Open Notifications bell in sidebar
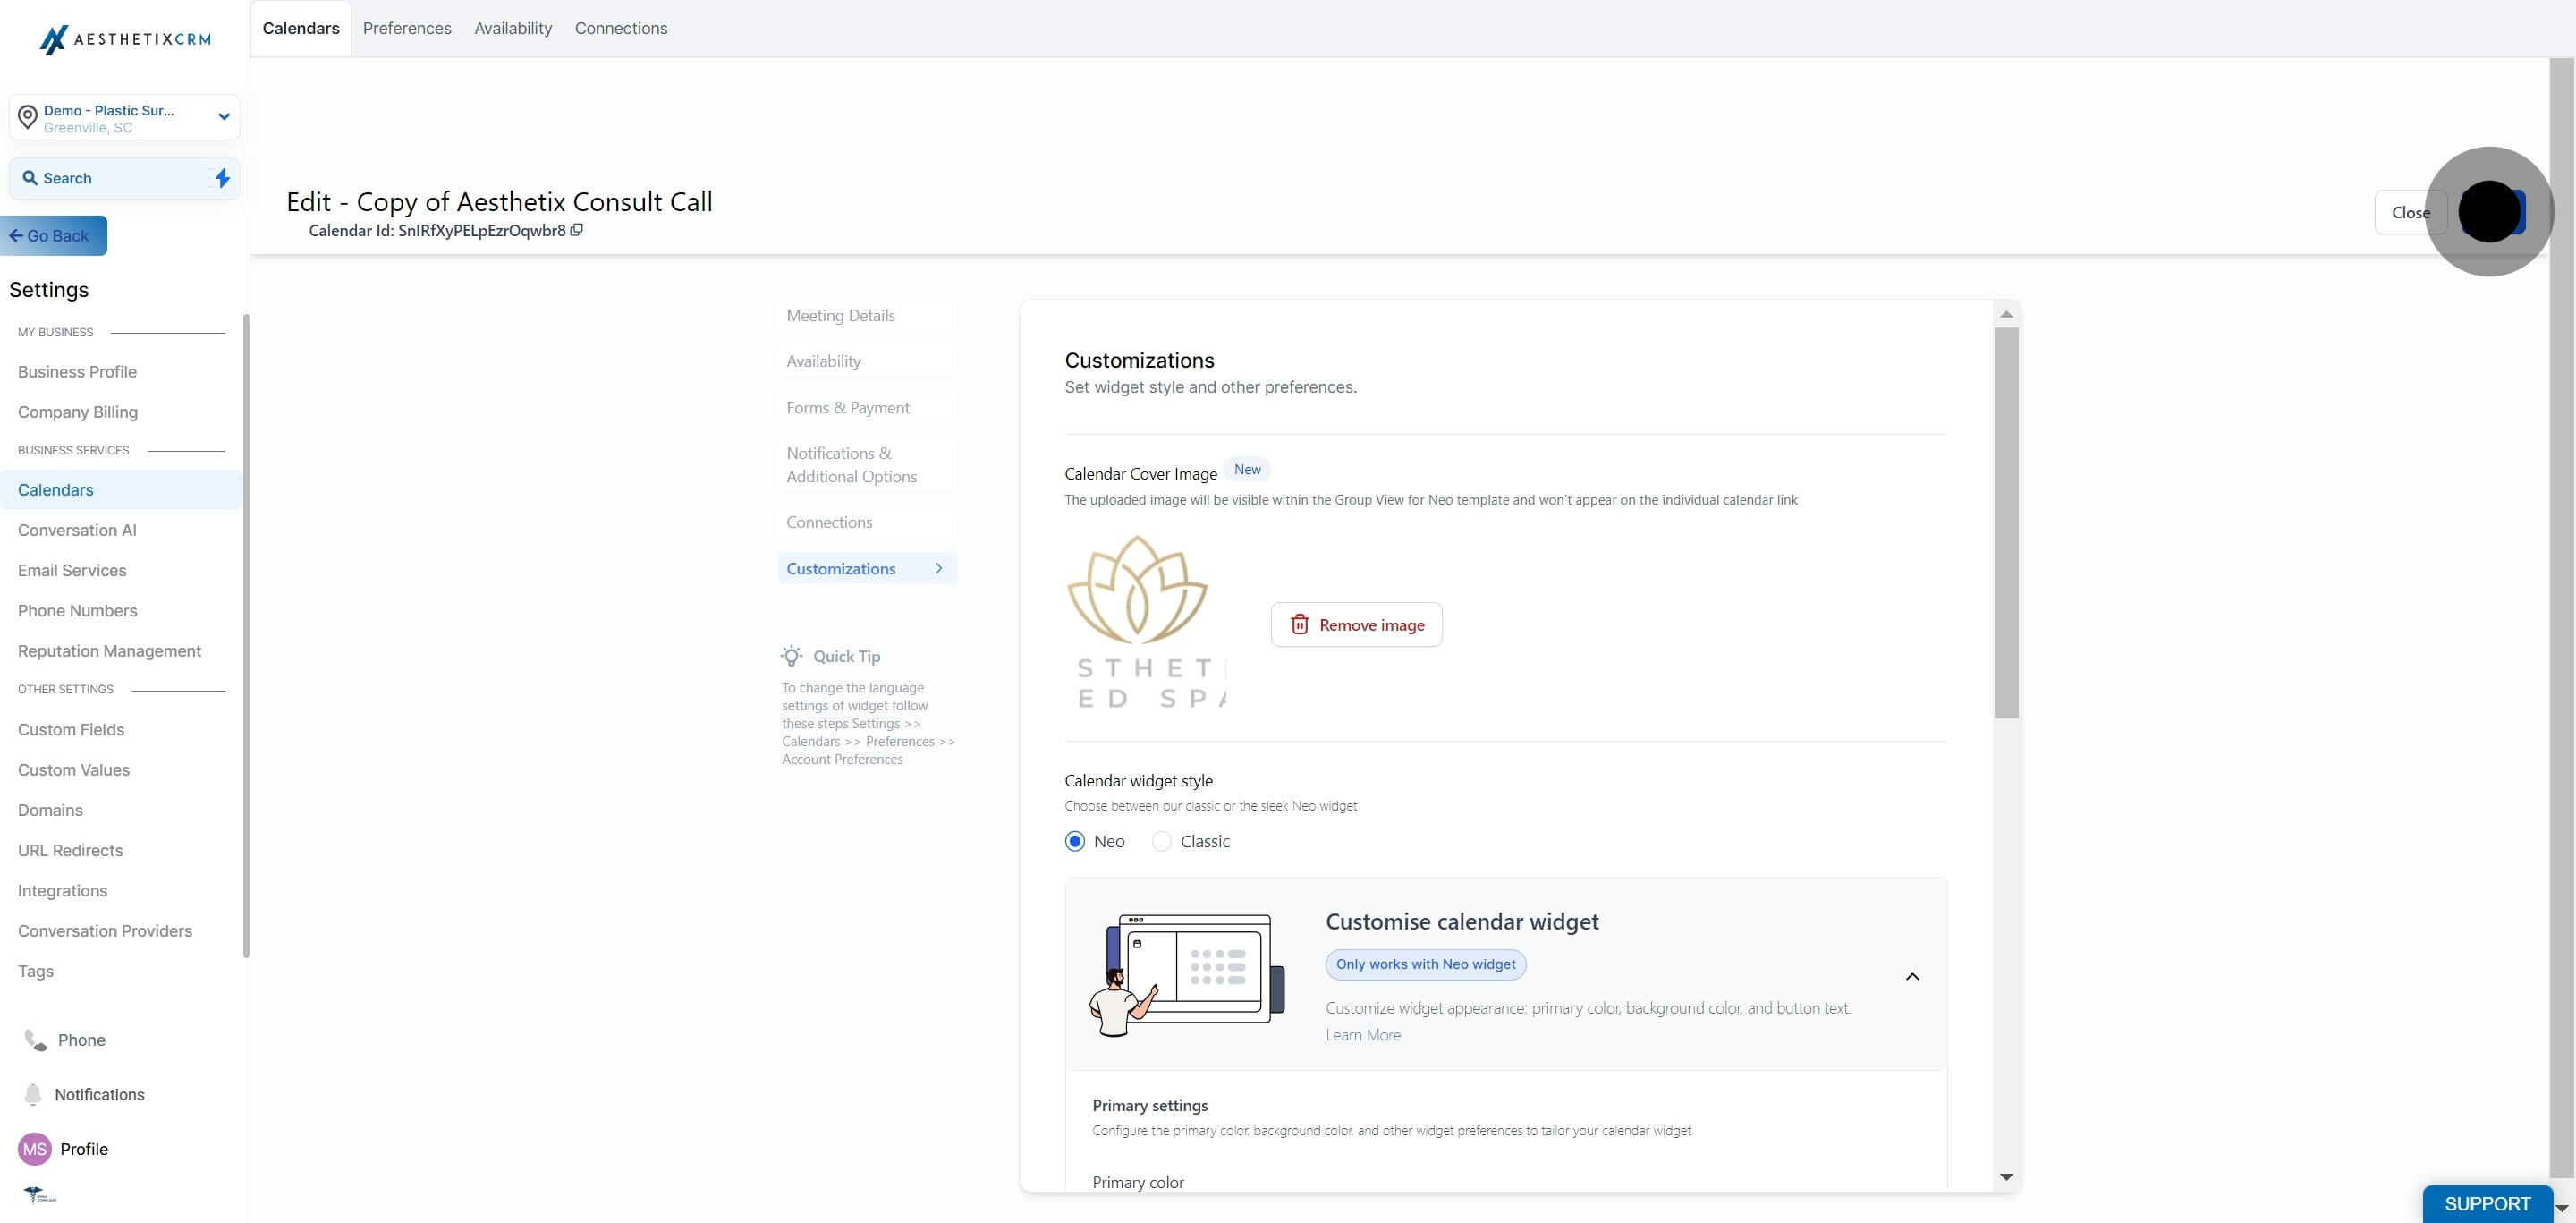The height and width of the screenshot is (1223, 2576). tap(33, 1094)
